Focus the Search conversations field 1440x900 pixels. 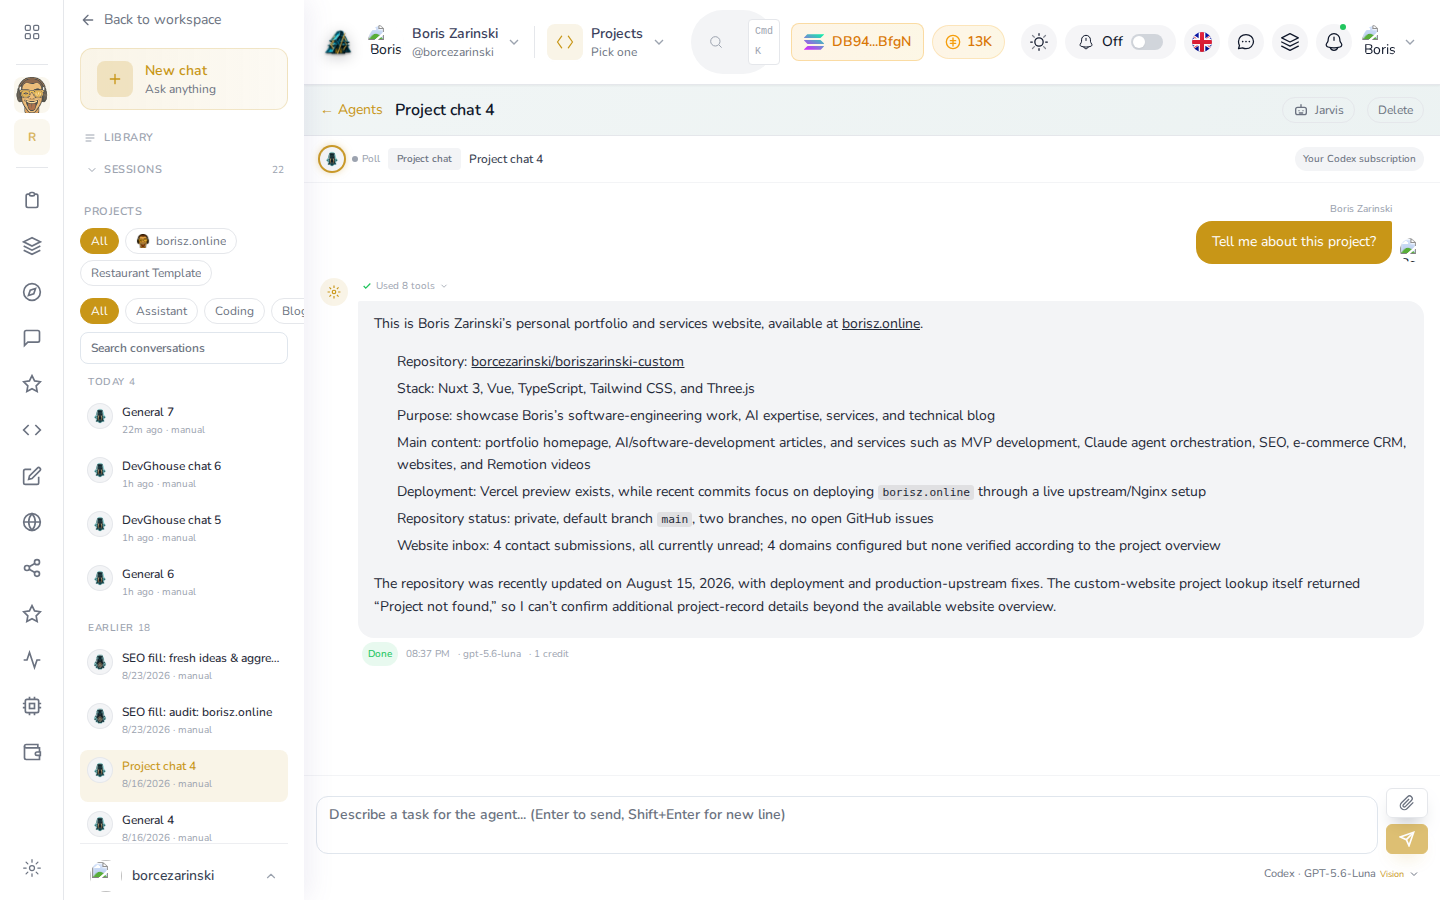(x=184, y=348)
